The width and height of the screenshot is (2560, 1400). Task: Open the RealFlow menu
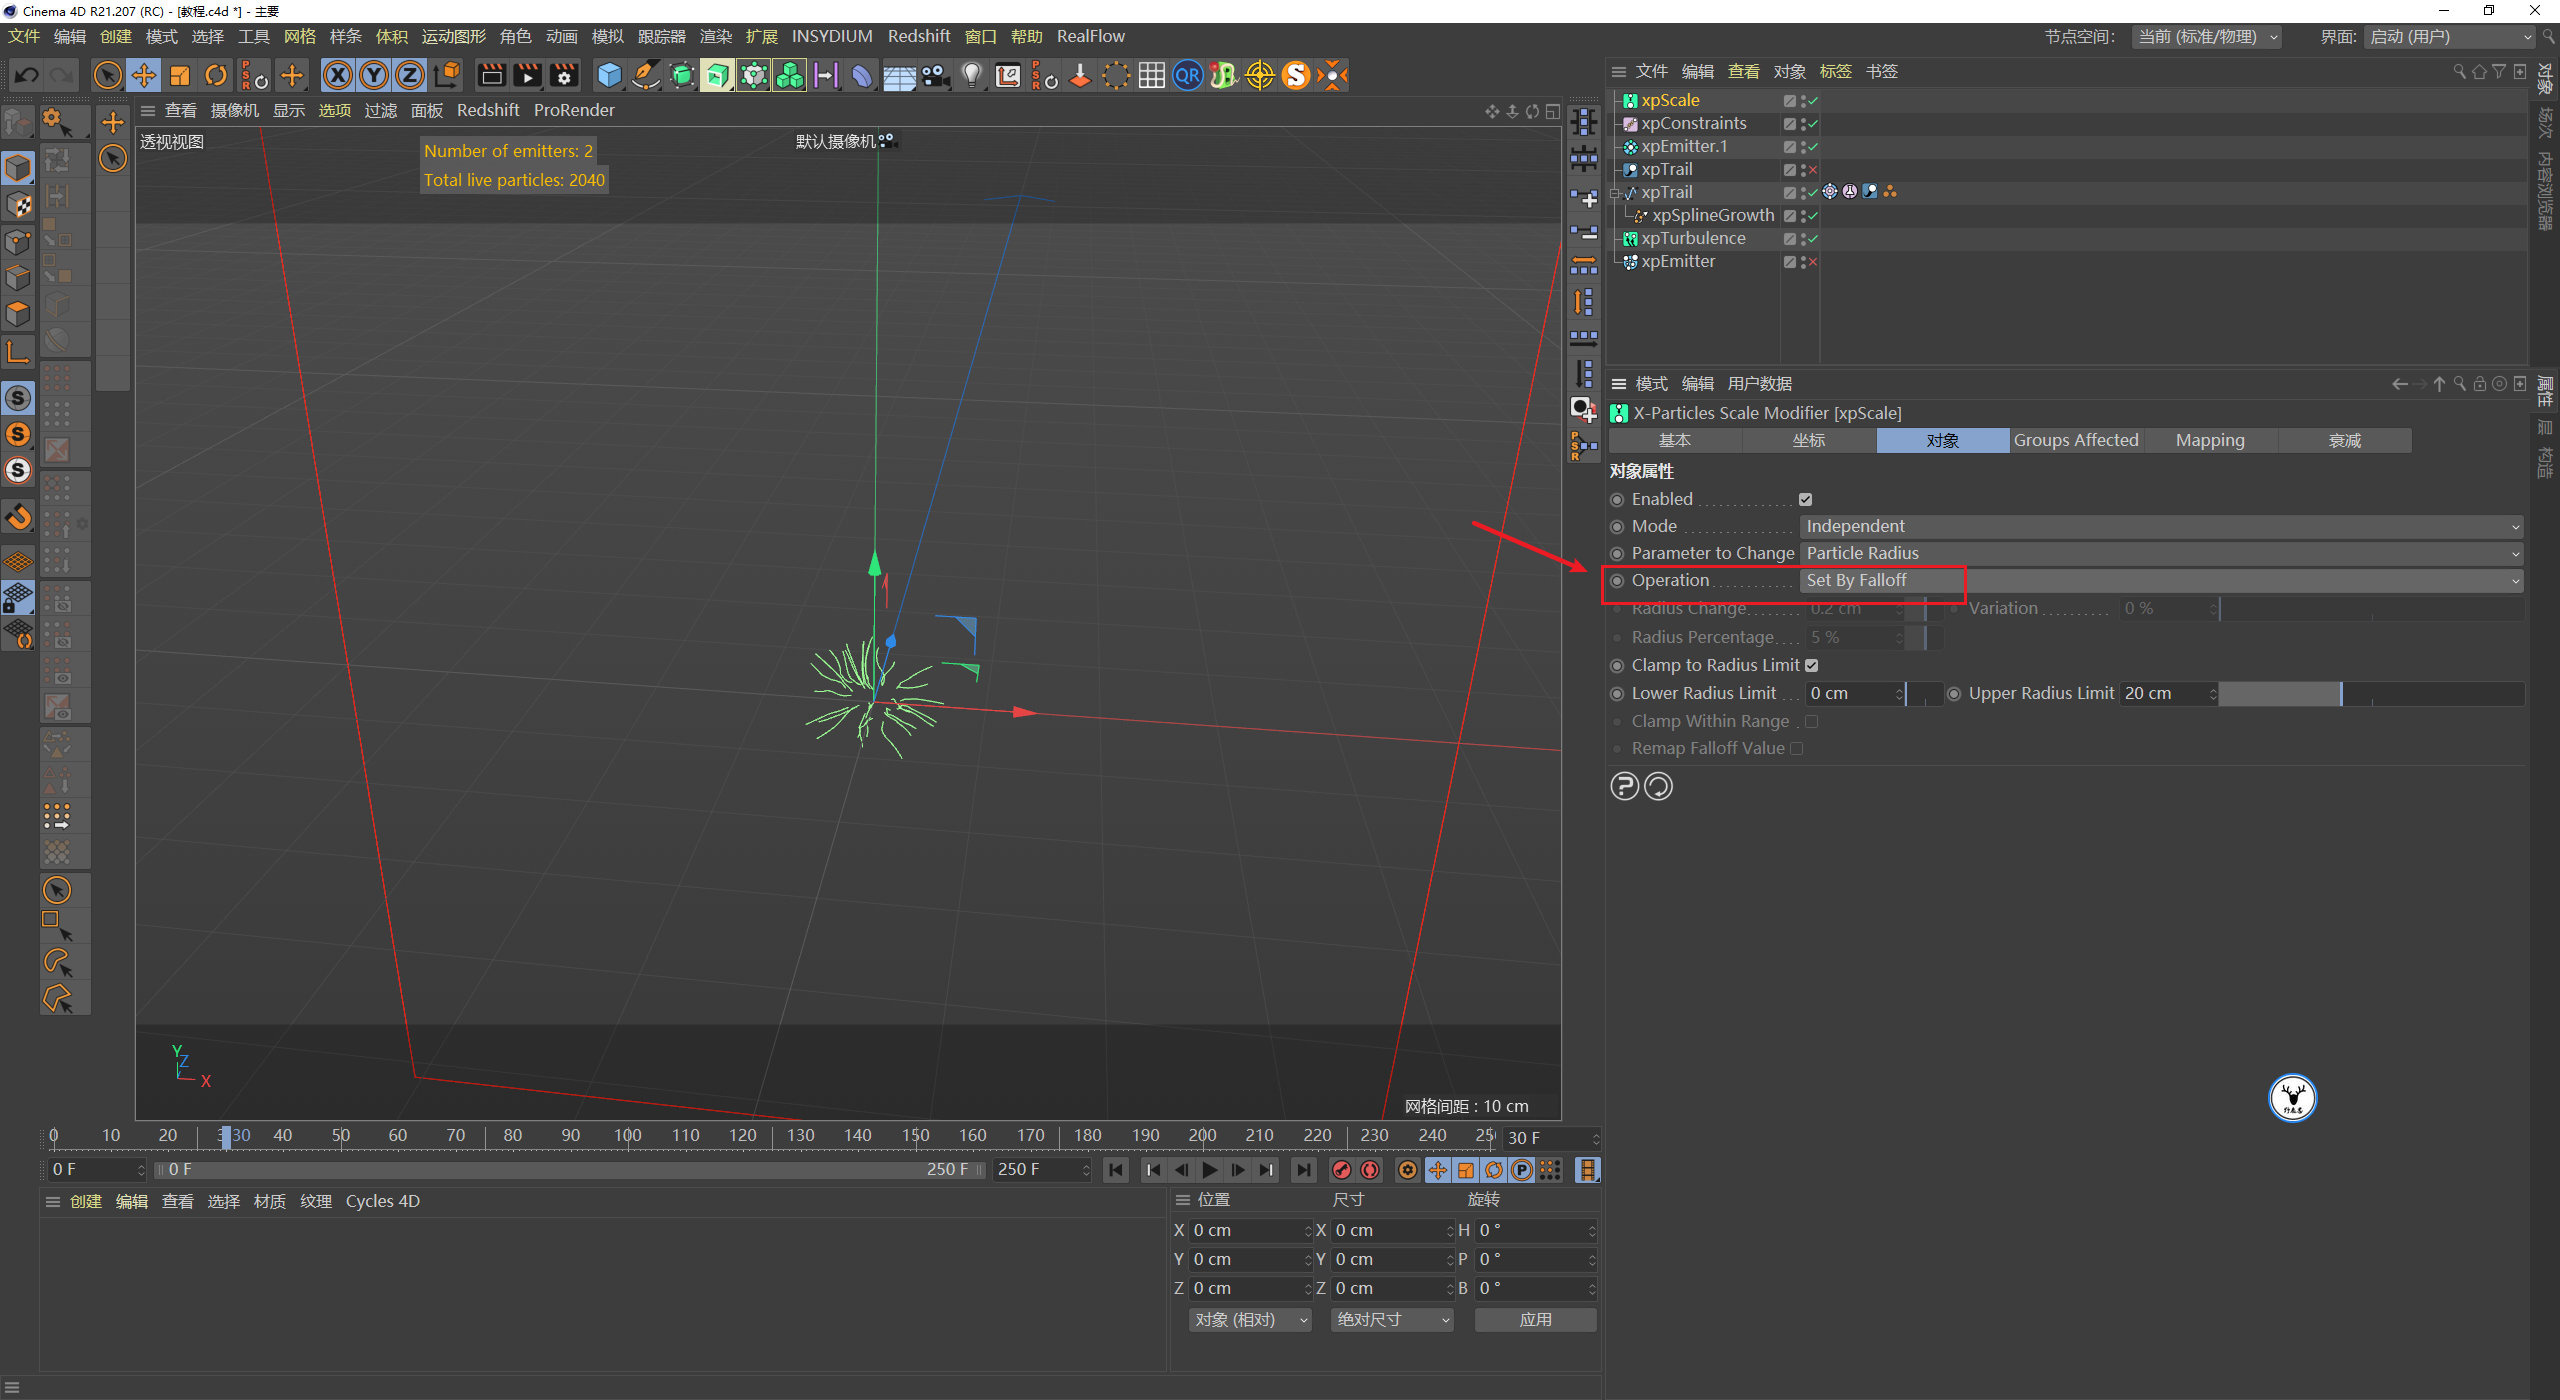click(1091, 36)
